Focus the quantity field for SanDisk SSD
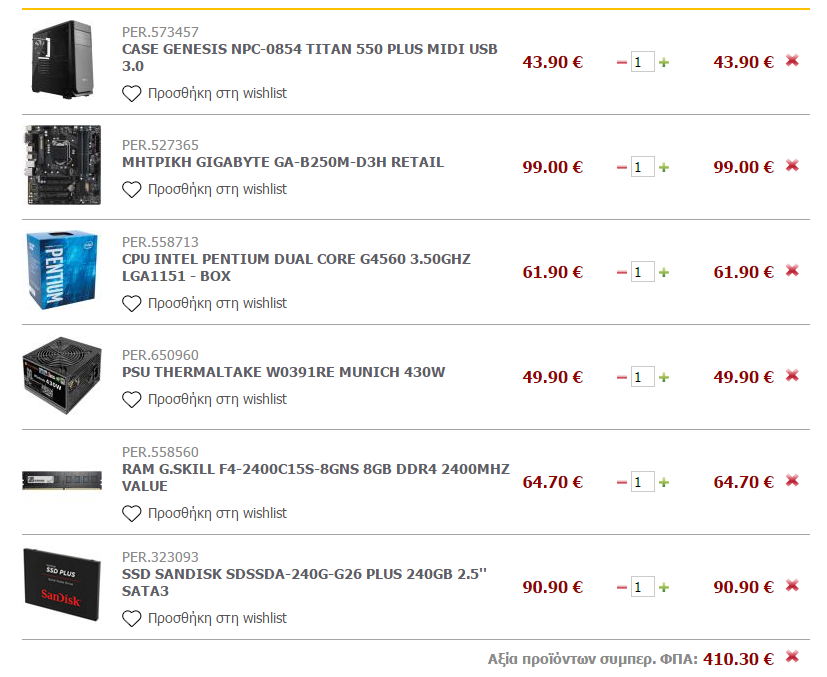Image resolution: width=827 pixels, height=677 pixels. [642, 587]
